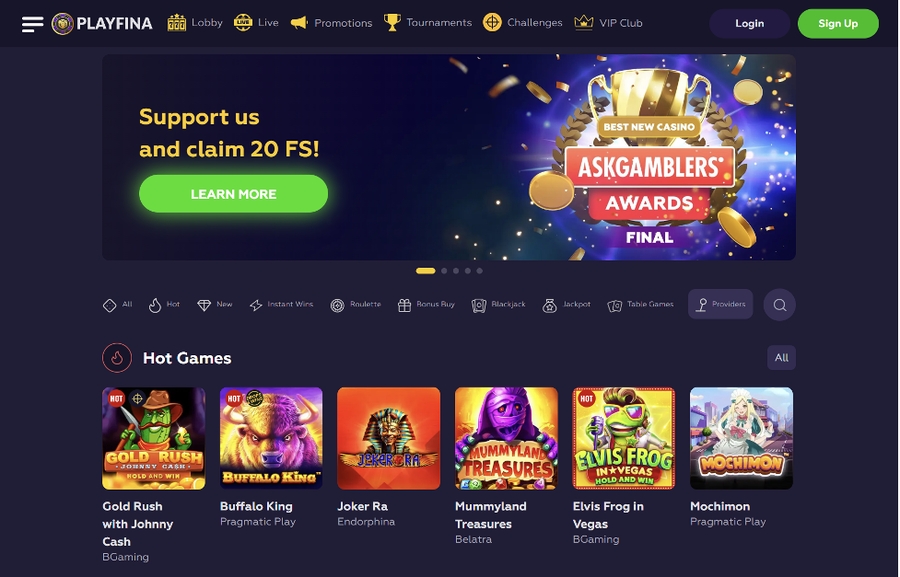Show Jackpot games category
This screenshot has width=900, height=577.
pos(566,305)
